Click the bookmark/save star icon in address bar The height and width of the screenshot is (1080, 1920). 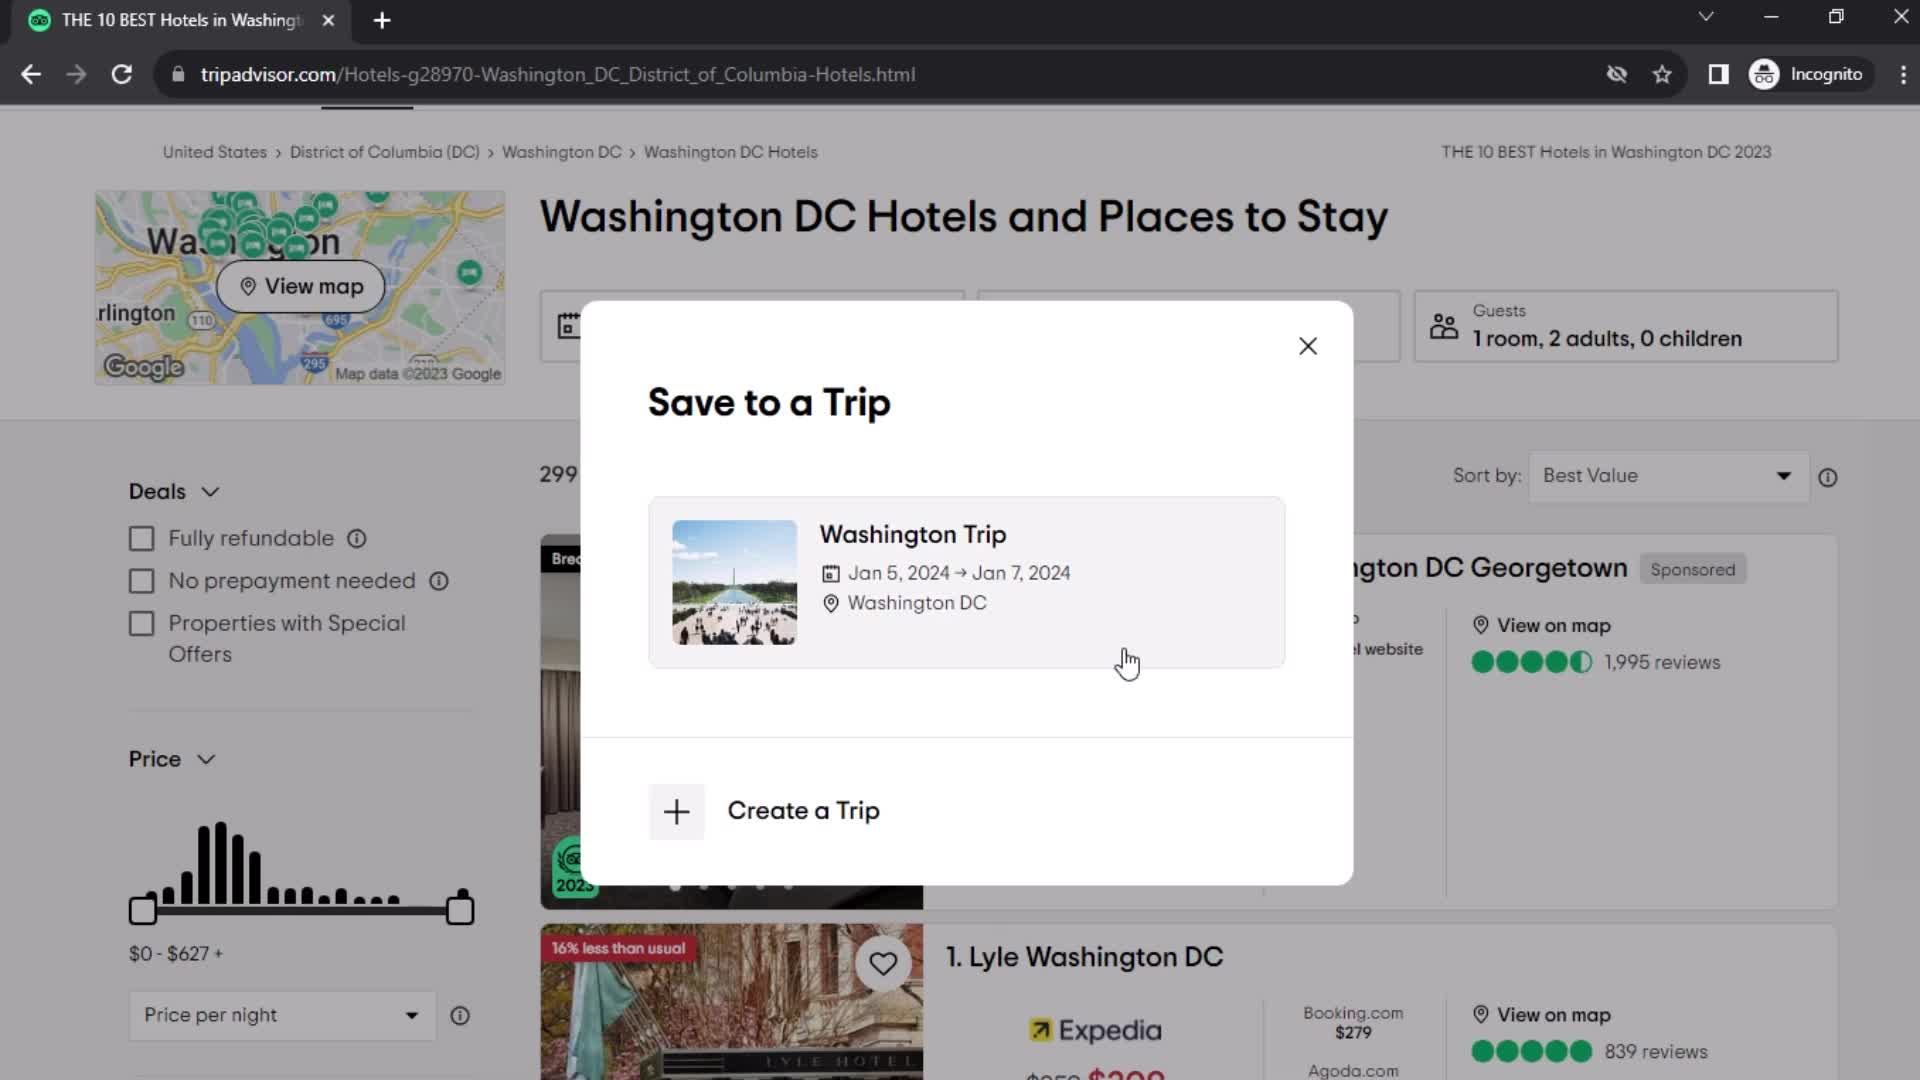click(1663, 74)
